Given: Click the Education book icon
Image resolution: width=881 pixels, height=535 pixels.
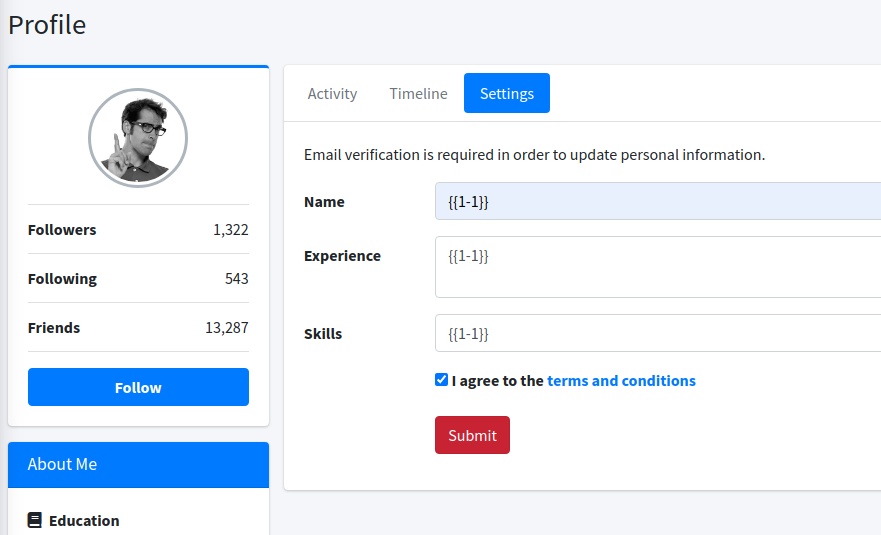Looking at the screenshot, I should coord(35,520).
